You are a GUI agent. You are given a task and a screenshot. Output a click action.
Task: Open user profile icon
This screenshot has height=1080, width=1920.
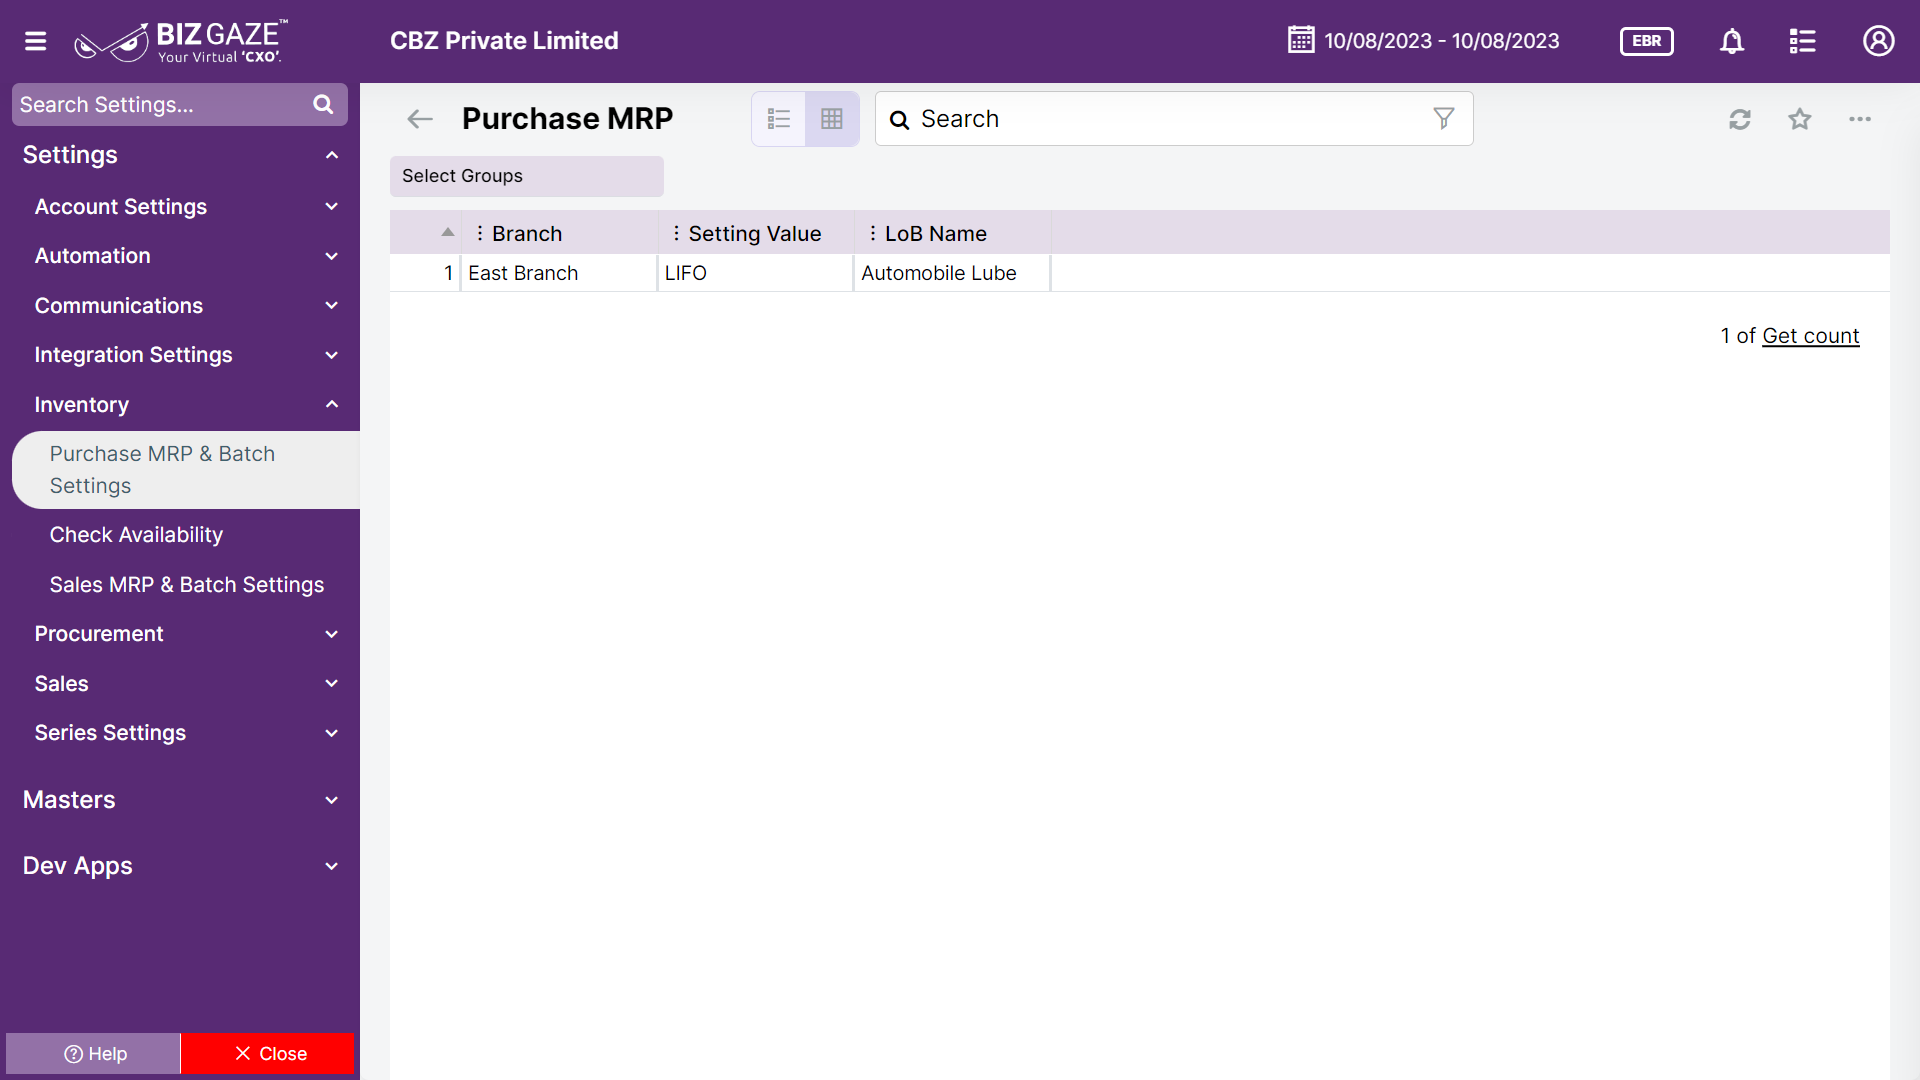[1878, 41]
